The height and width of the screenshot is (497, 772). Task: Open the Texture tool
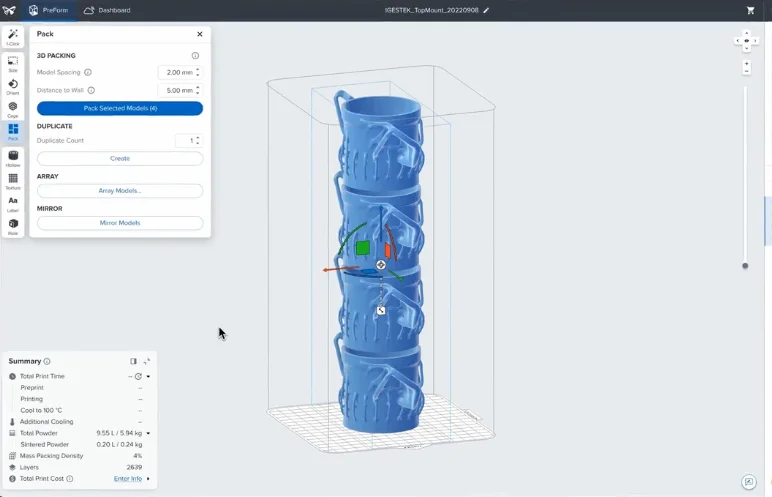[x=13, y=181]
